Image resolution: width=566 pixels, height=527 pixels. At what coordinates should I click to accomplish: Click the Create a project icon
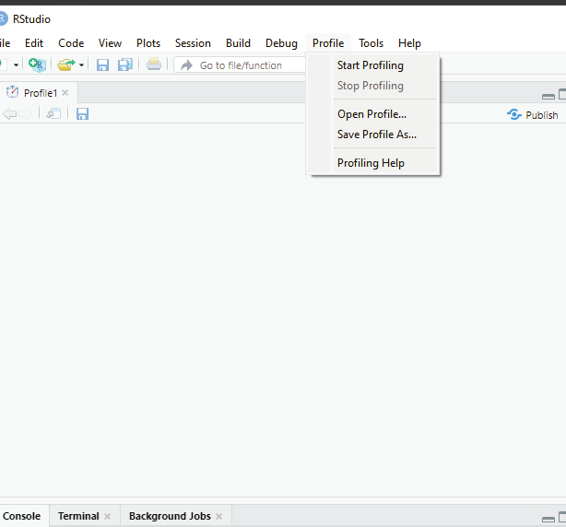[x=37, y=65]
